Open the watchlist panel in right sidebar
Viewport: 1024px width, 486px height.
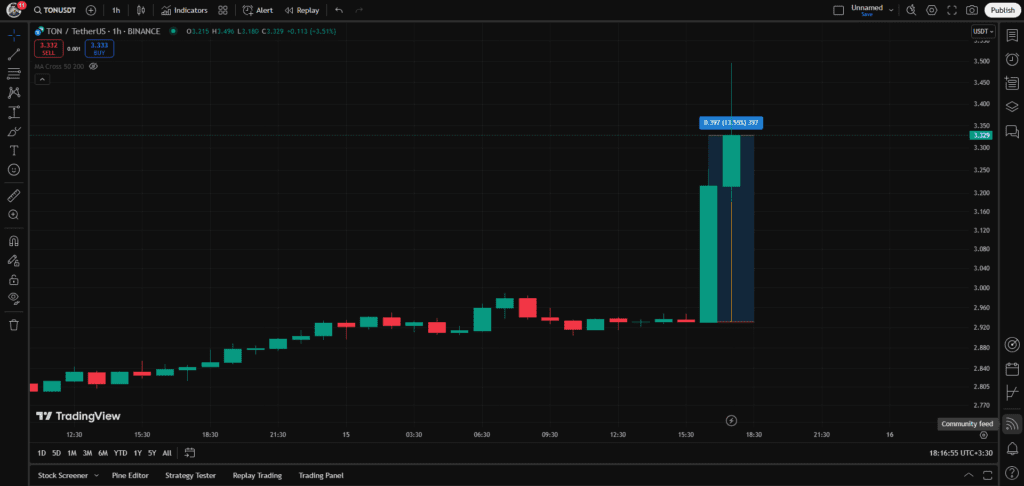(x=1012, y=35)
